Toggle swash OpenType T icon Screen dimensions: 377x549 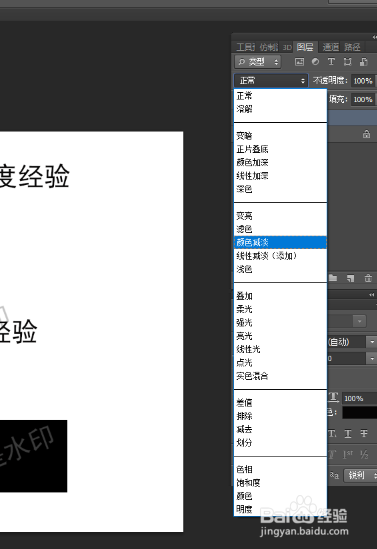pyautogui.click(x=333, y=454)
